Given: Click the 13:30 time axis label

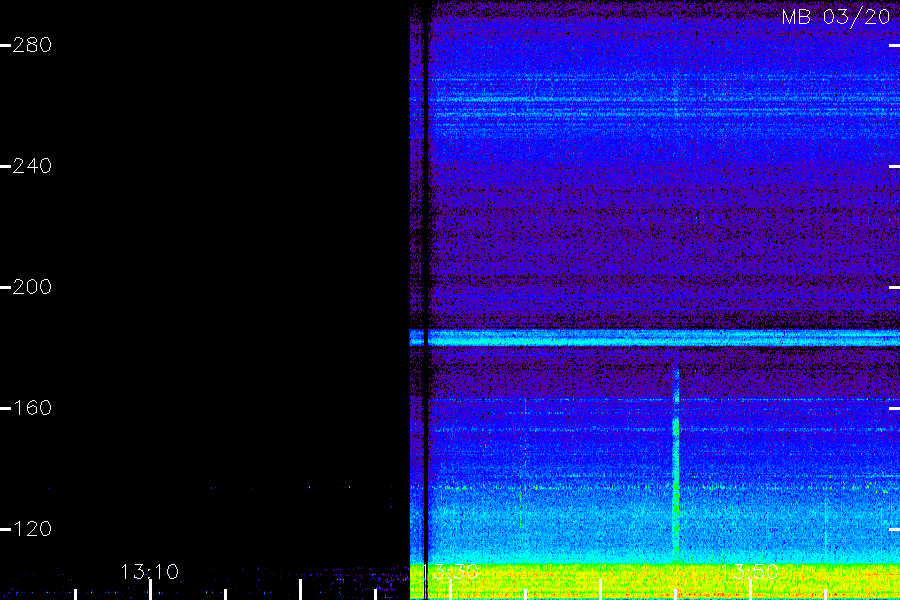Looking at the screenshot, I should 450,572.
